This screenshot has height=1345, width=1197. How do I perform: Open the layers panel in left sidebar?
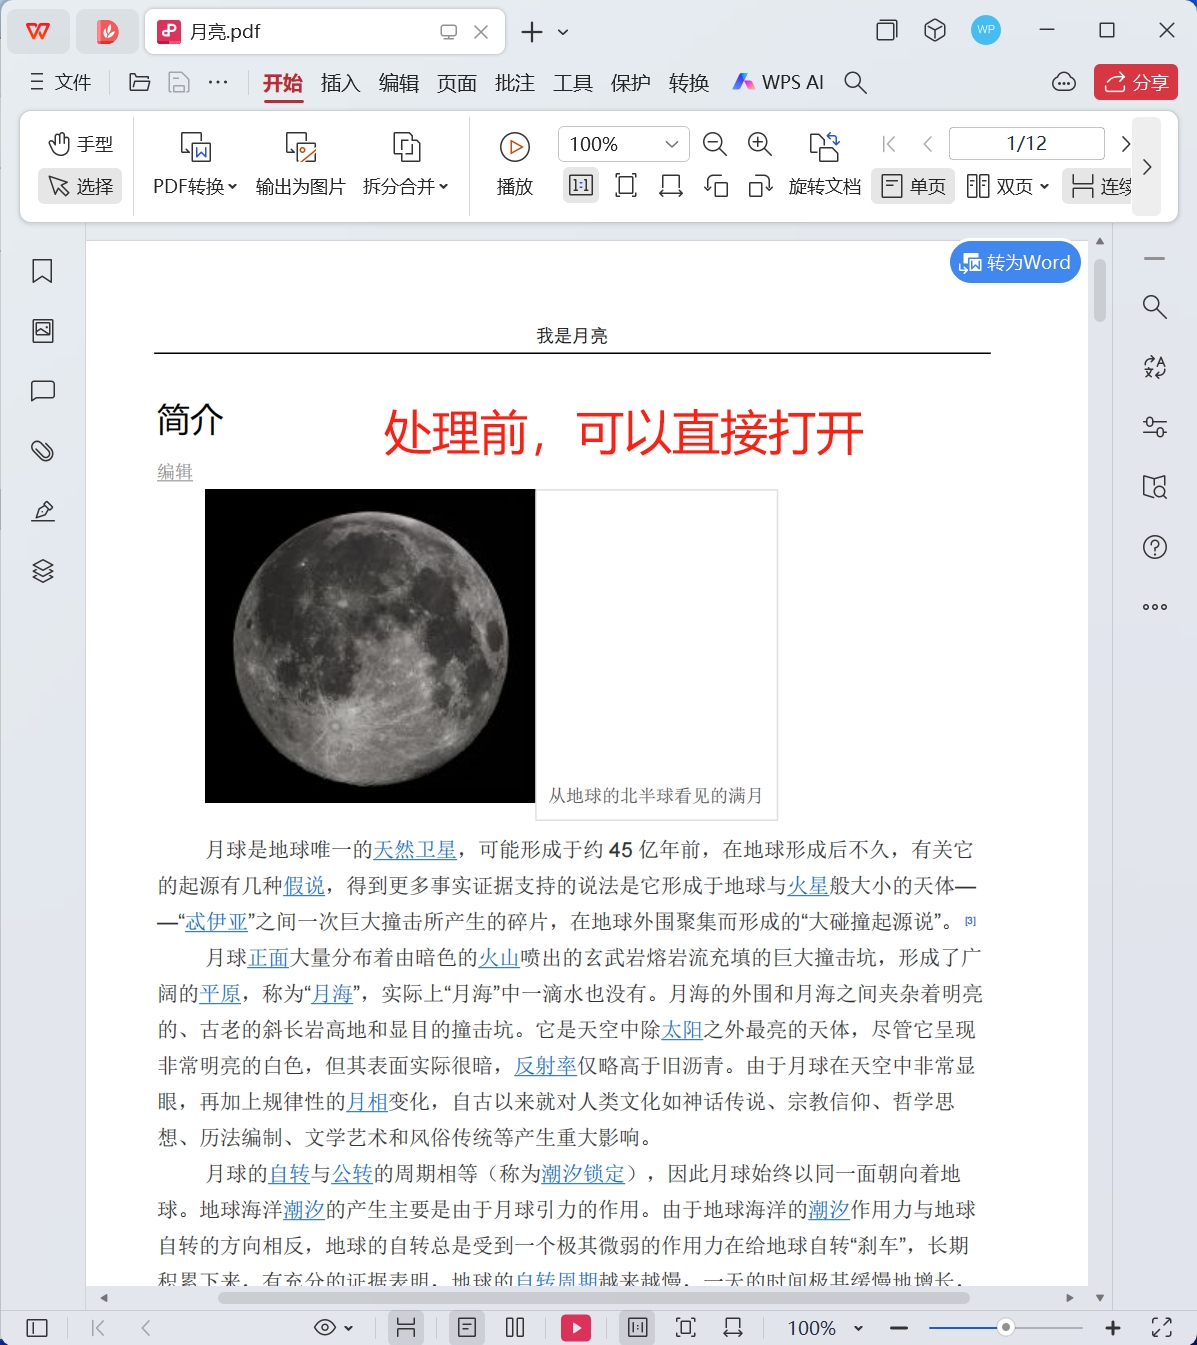click(x=42, y=571)
